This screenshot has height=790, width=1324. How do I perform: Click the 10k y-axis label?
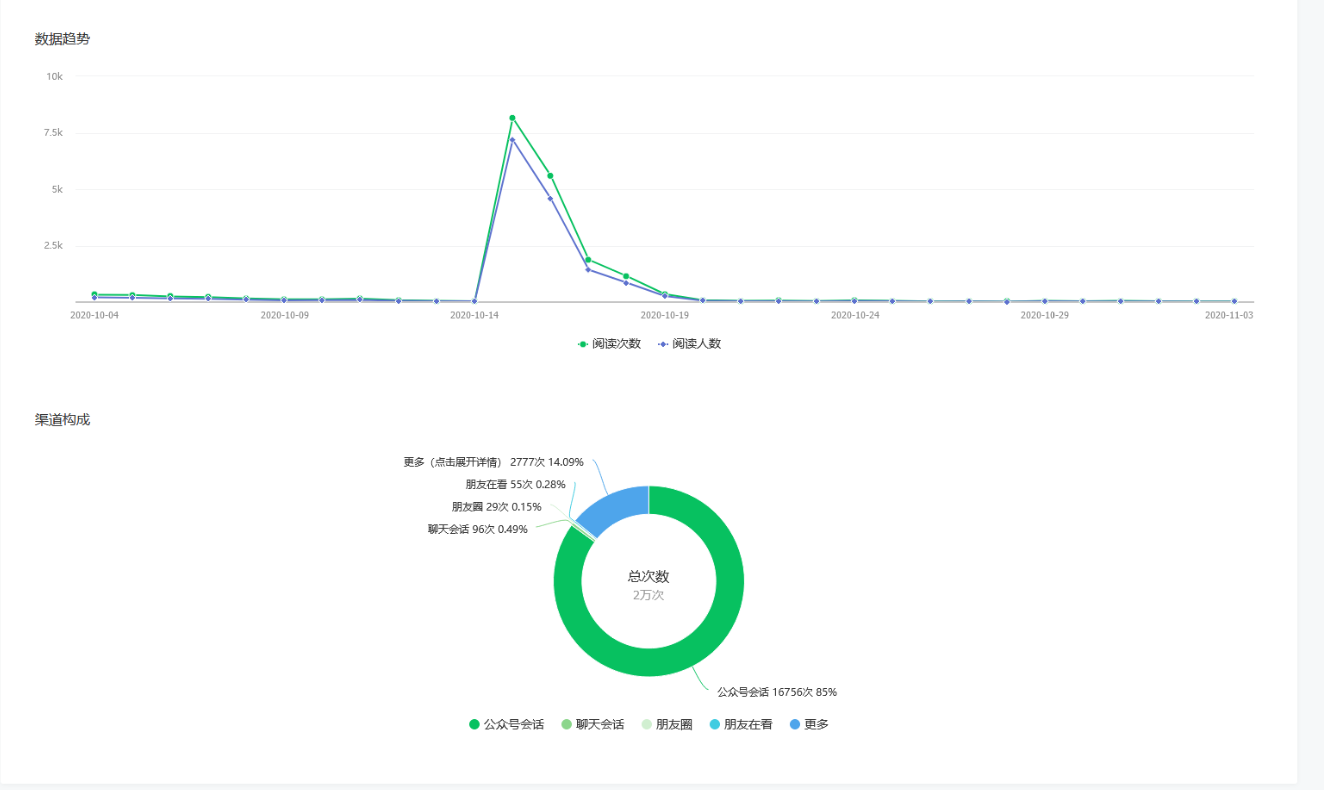[x=55, y=77]
